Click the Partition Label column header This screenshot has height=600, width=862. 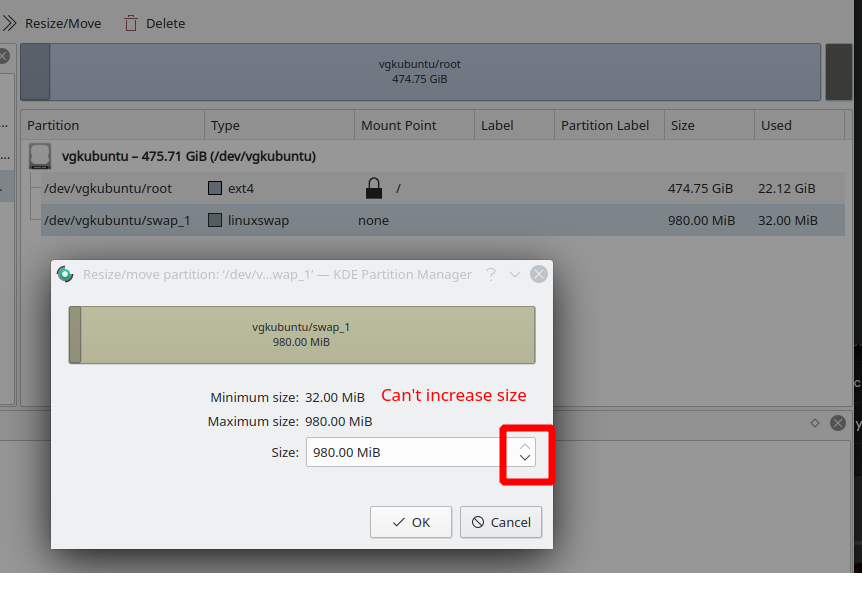(609, 125)
